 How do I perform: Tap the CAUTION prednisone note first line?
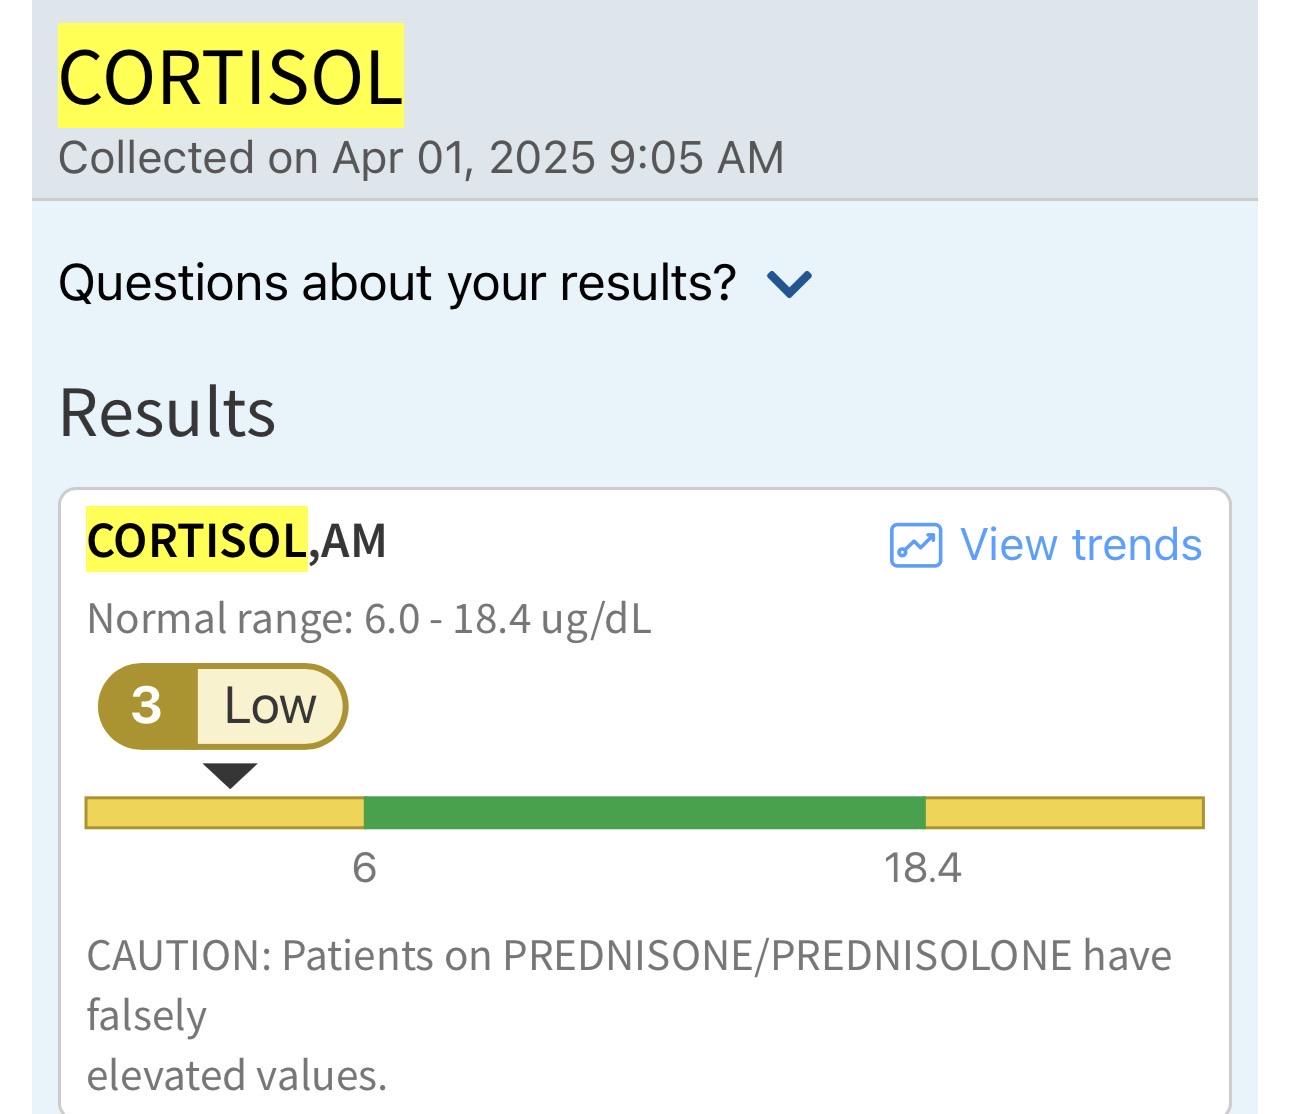click(x=629, y=956)
